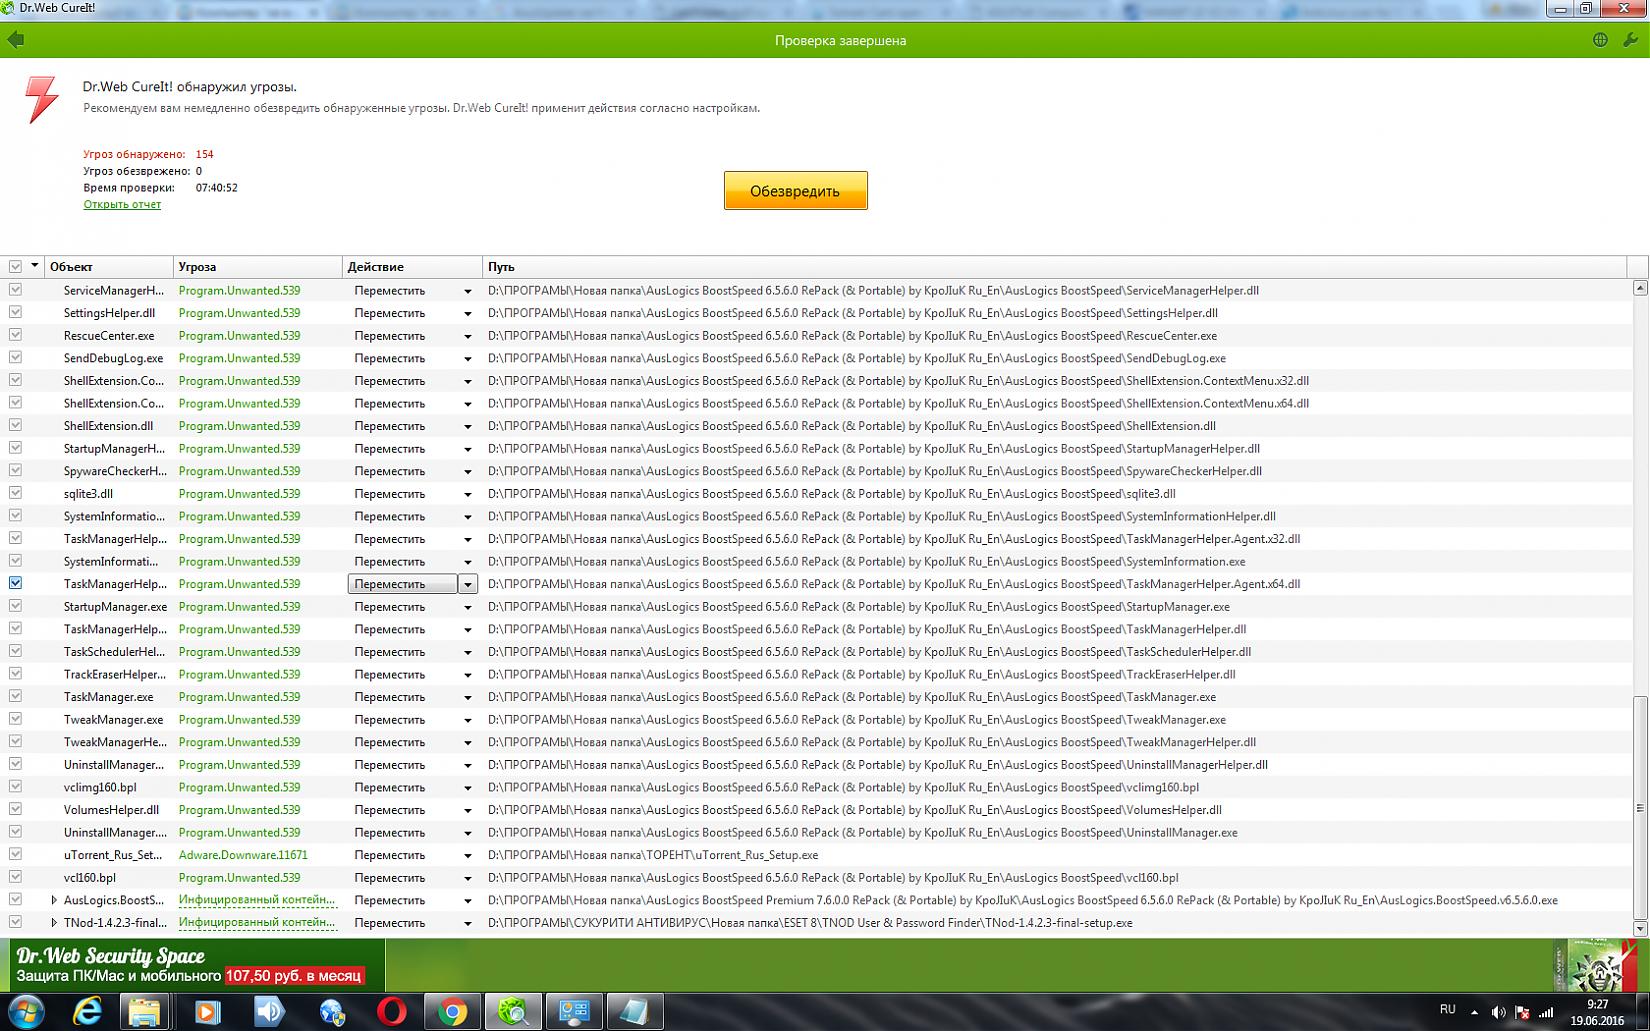Open the Dr.Web Security Space banner
This screenshot has height=1031, width=1650.
(192, 965)
